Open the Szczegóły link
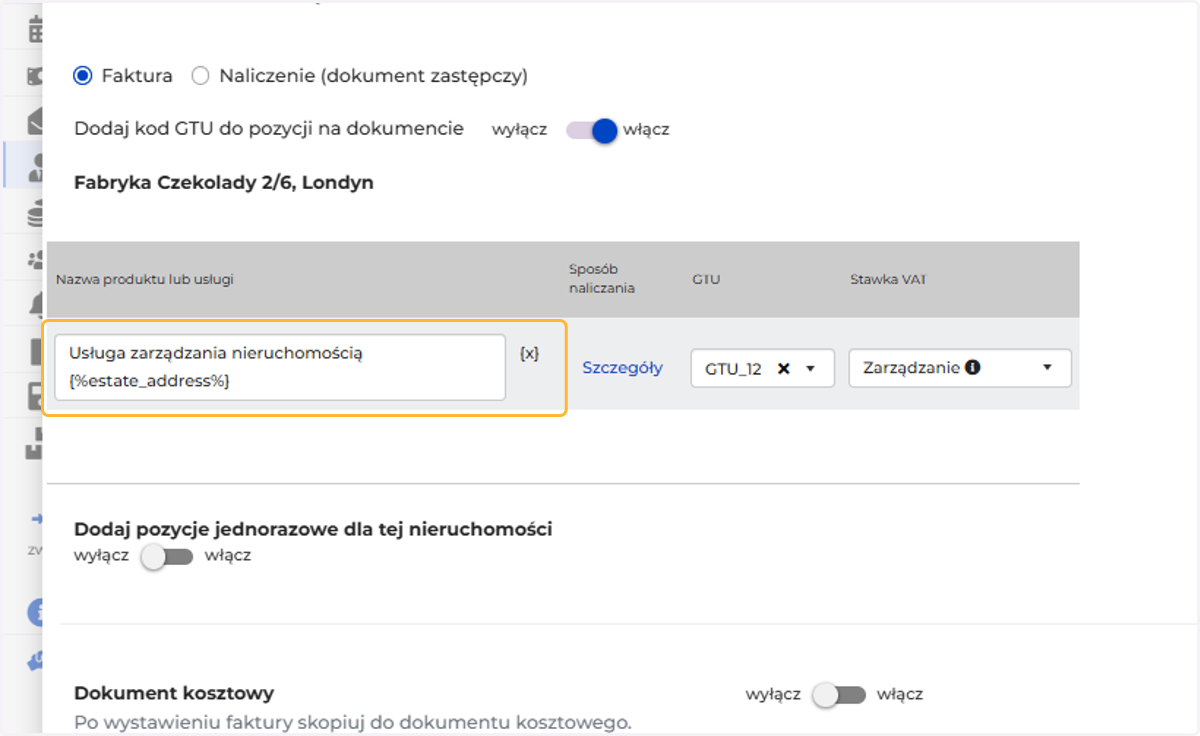 pos(622,367)
